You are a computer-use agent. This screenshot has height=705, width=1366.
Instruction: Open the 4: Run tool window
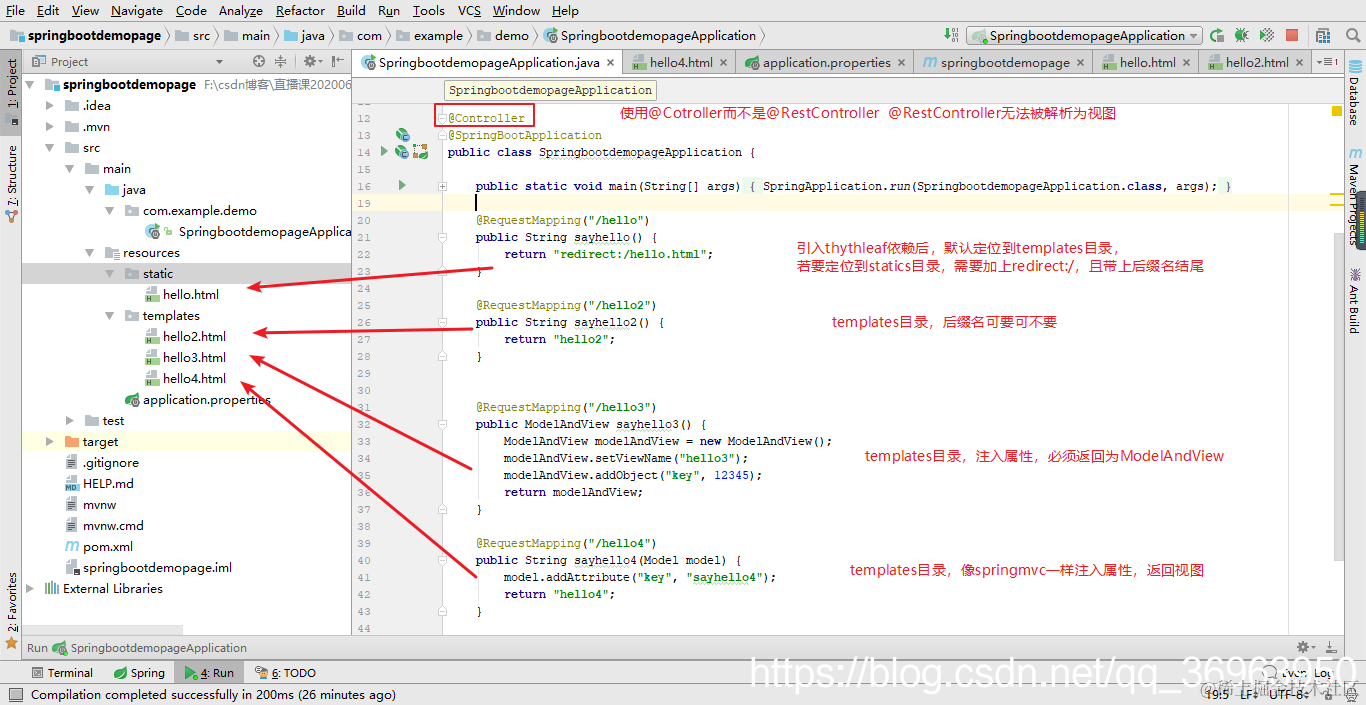(208, 673)
